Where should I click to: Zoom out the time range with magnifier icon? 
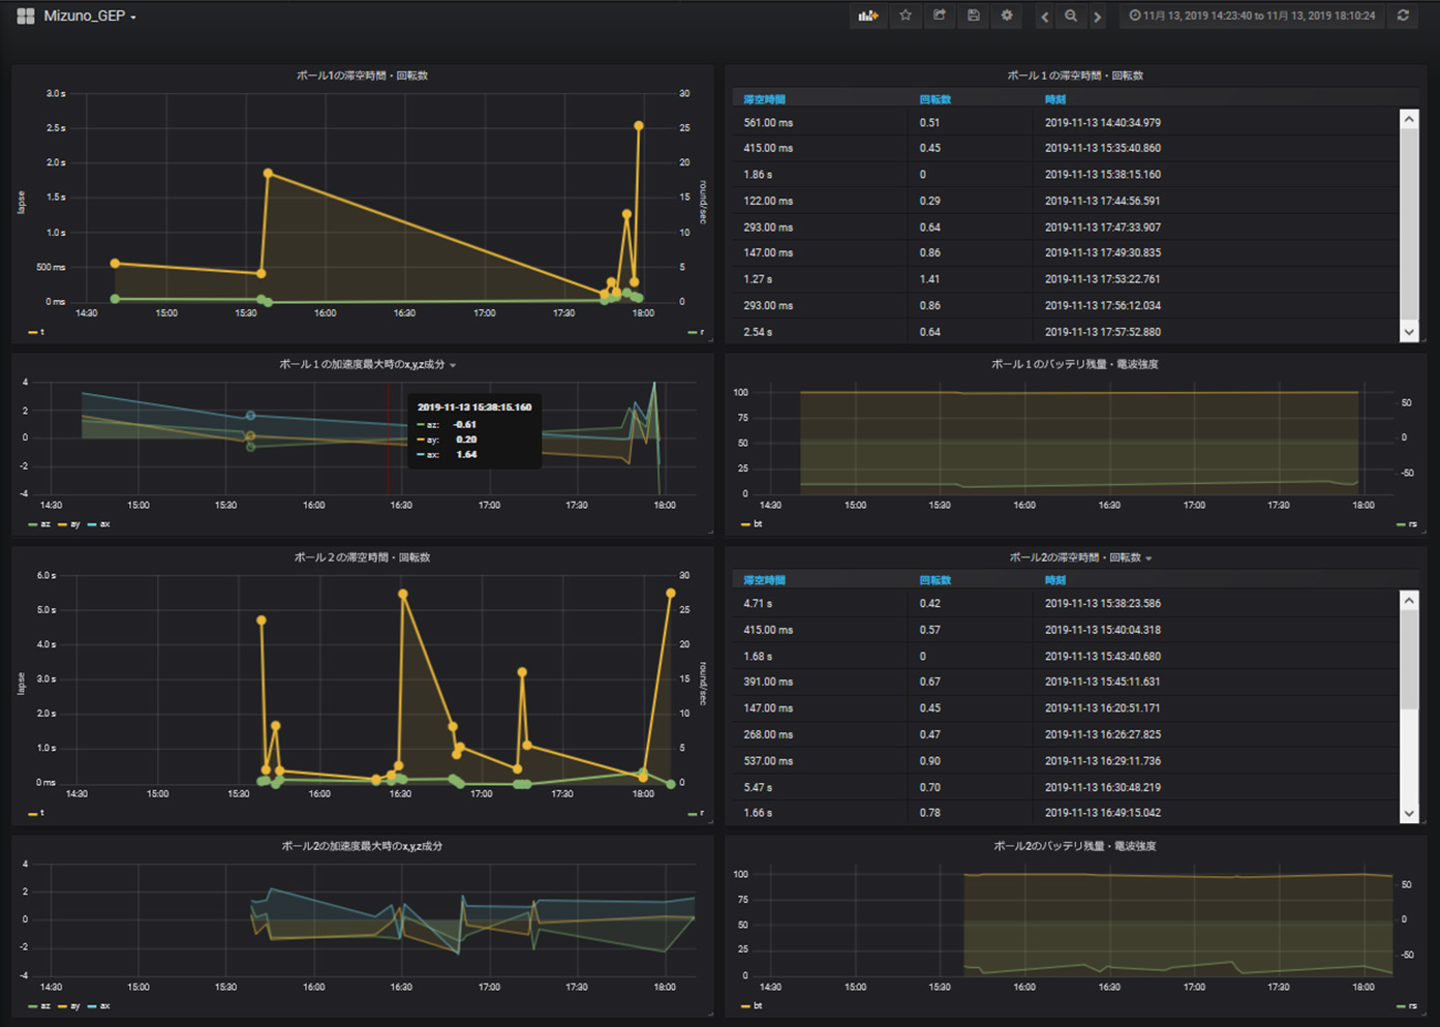(x=1071, y=16)
